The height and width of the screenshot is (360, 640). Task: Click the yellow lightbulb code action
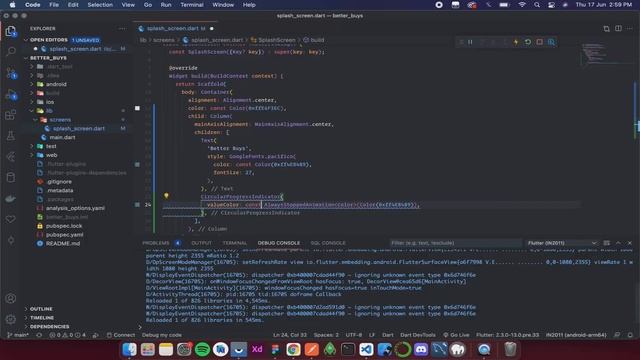click(x=166, y=196)
